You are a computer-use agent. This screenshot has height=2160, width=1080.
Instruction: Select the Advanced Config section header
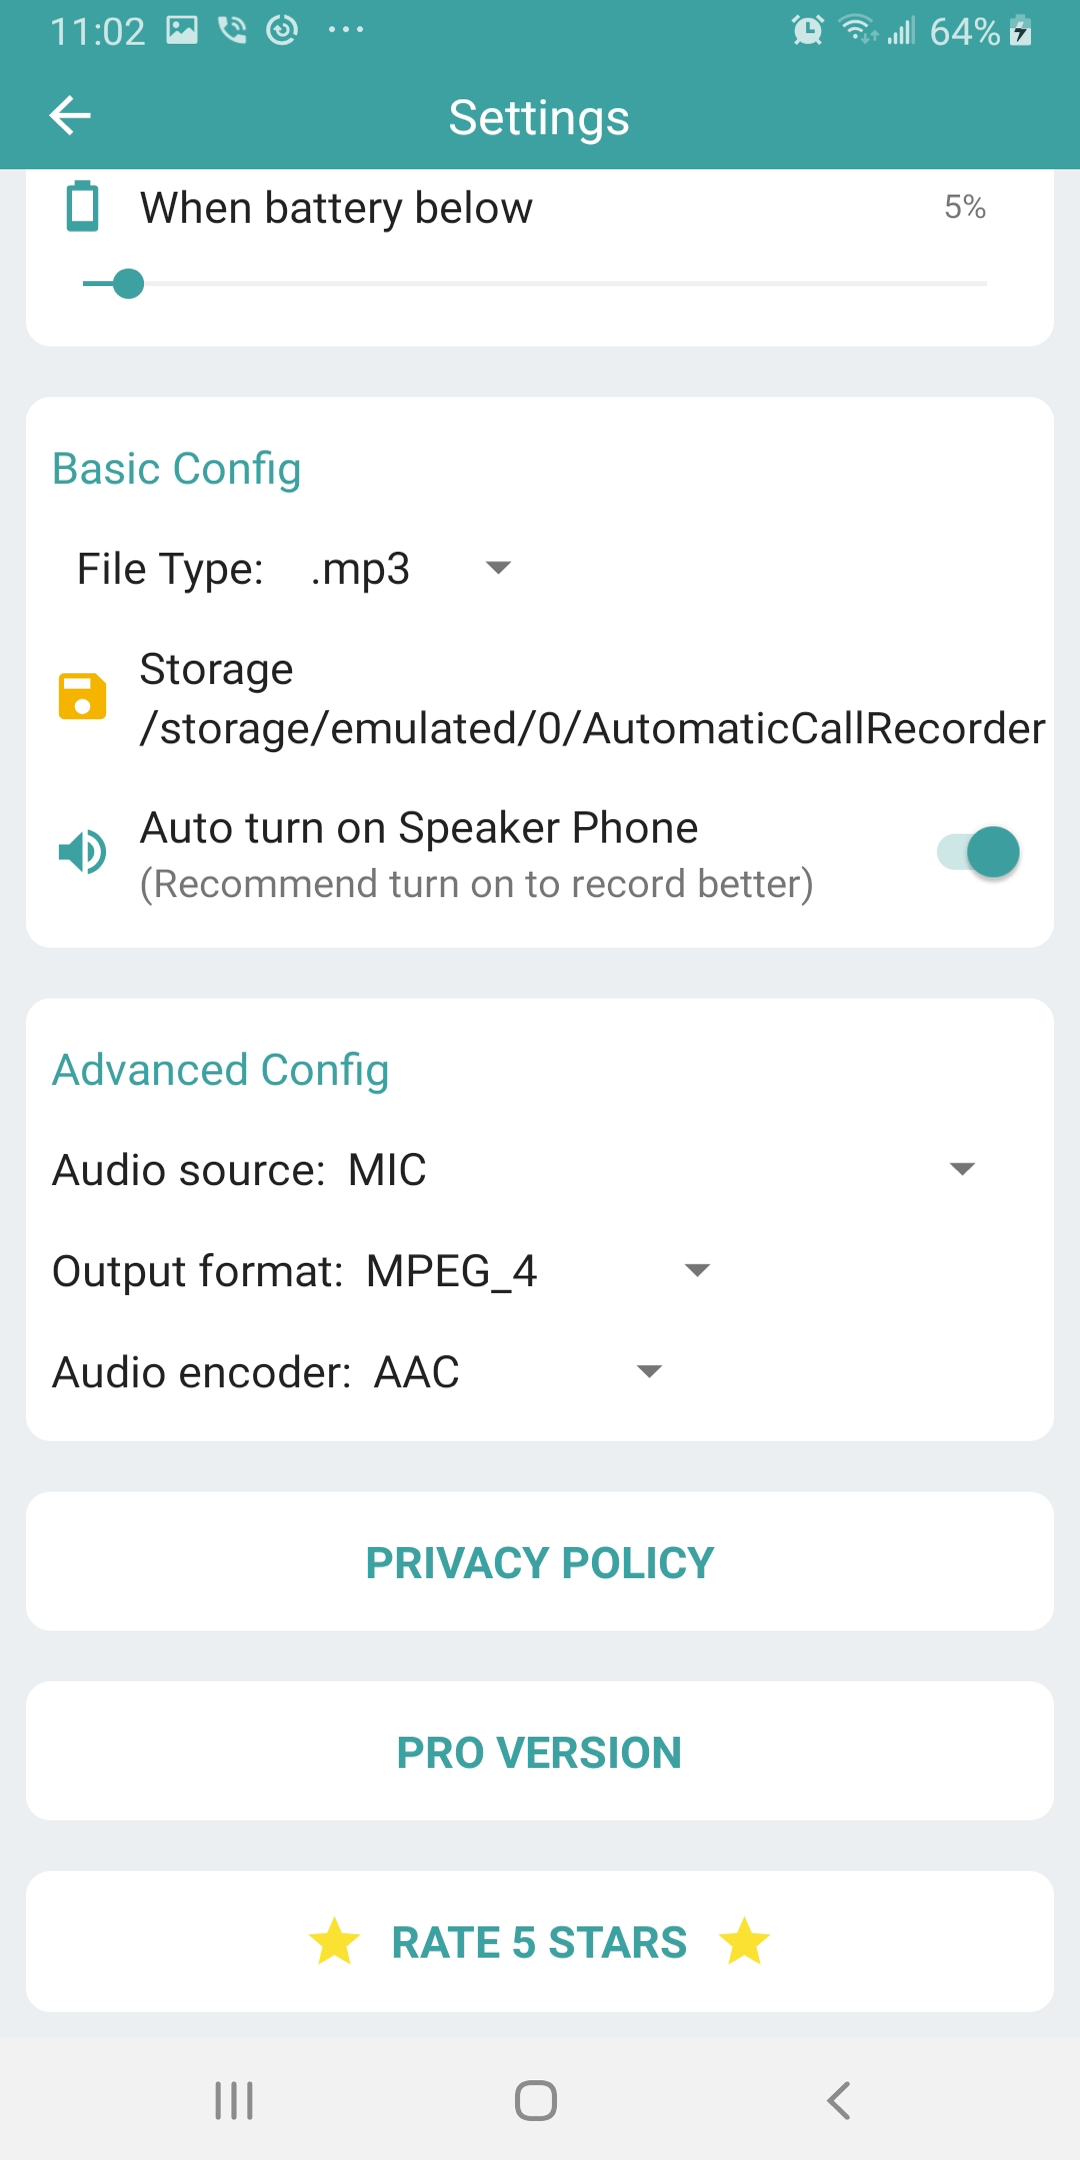pos(220,1069)
